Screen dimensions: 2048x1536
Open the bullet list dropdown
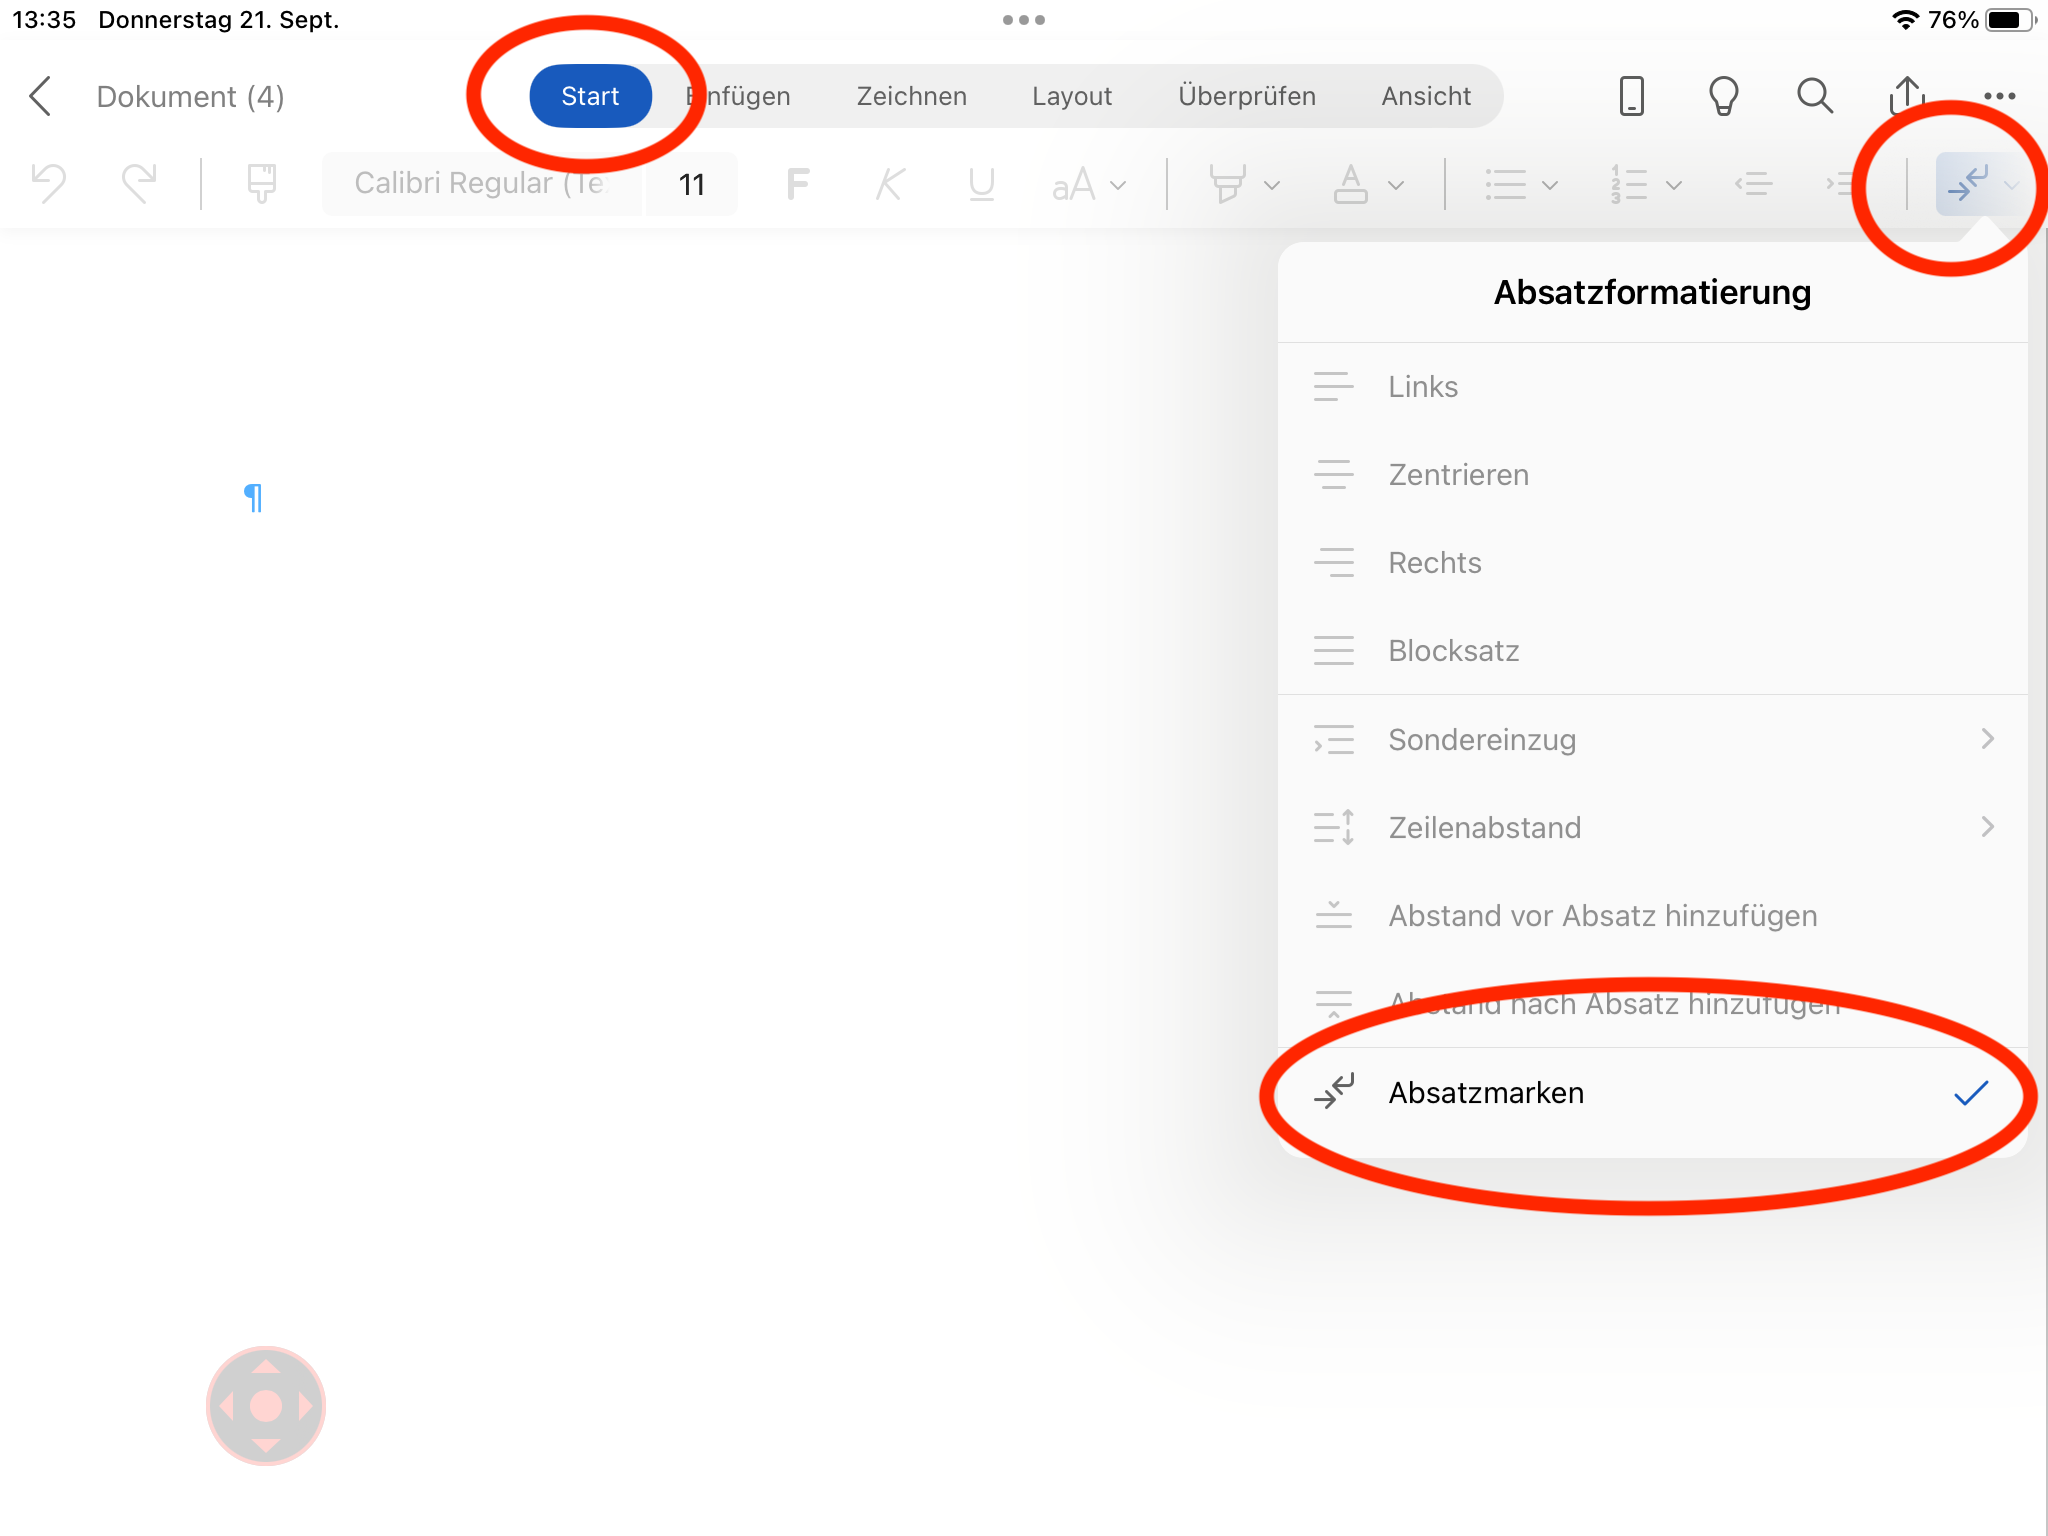point(1550,185)
